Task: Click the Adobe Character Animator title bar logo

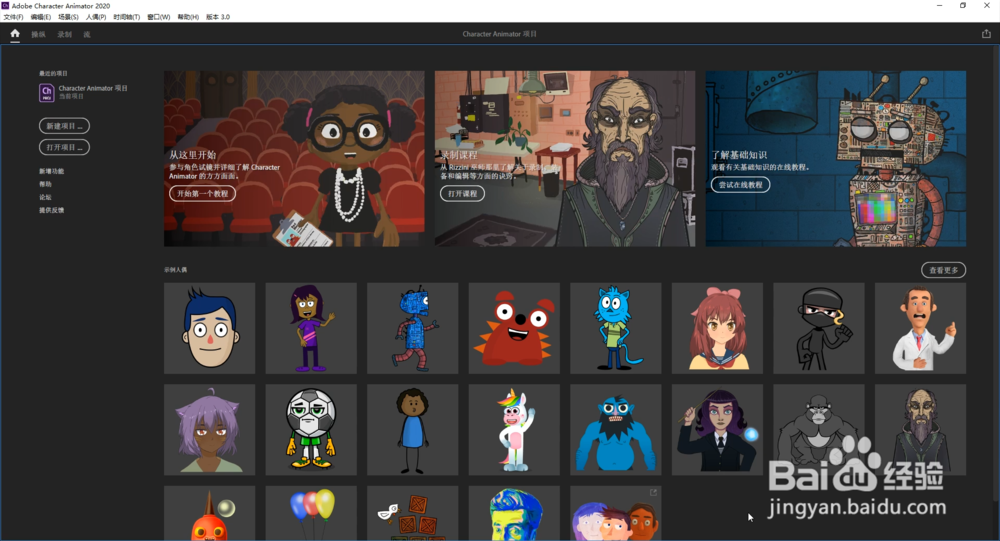Action: click(x=5, y=6)
